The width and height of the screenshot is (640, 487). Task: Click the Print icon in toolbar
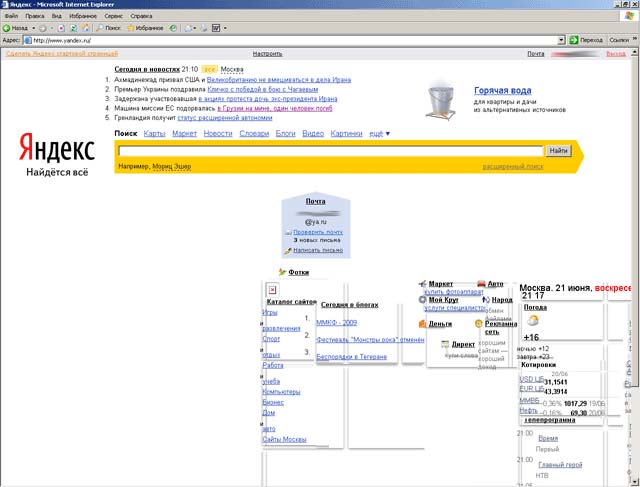[x=204, y=28]
